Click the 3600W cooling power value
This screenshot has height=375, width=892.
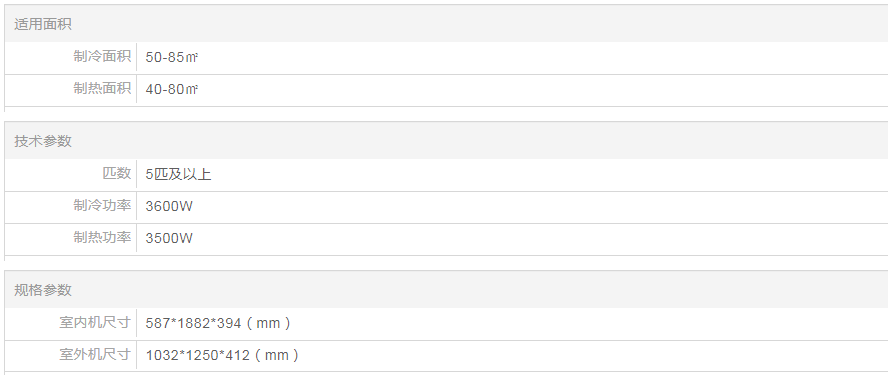pos(169,206)
